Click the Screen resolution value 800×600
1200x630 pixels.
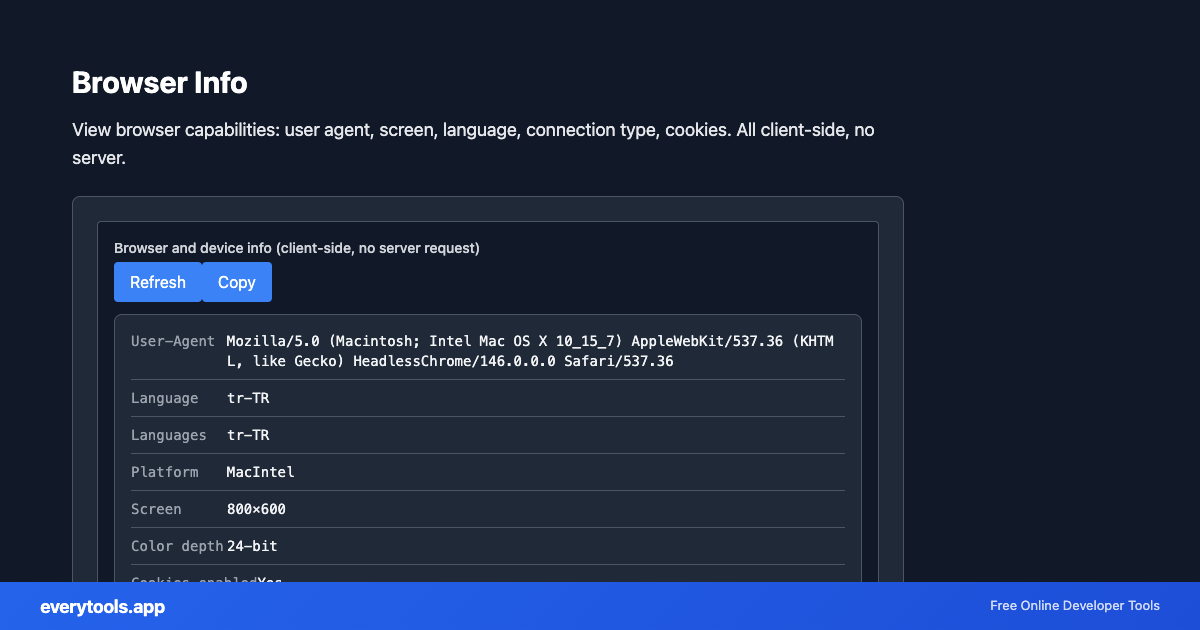[x=256, y=509]
